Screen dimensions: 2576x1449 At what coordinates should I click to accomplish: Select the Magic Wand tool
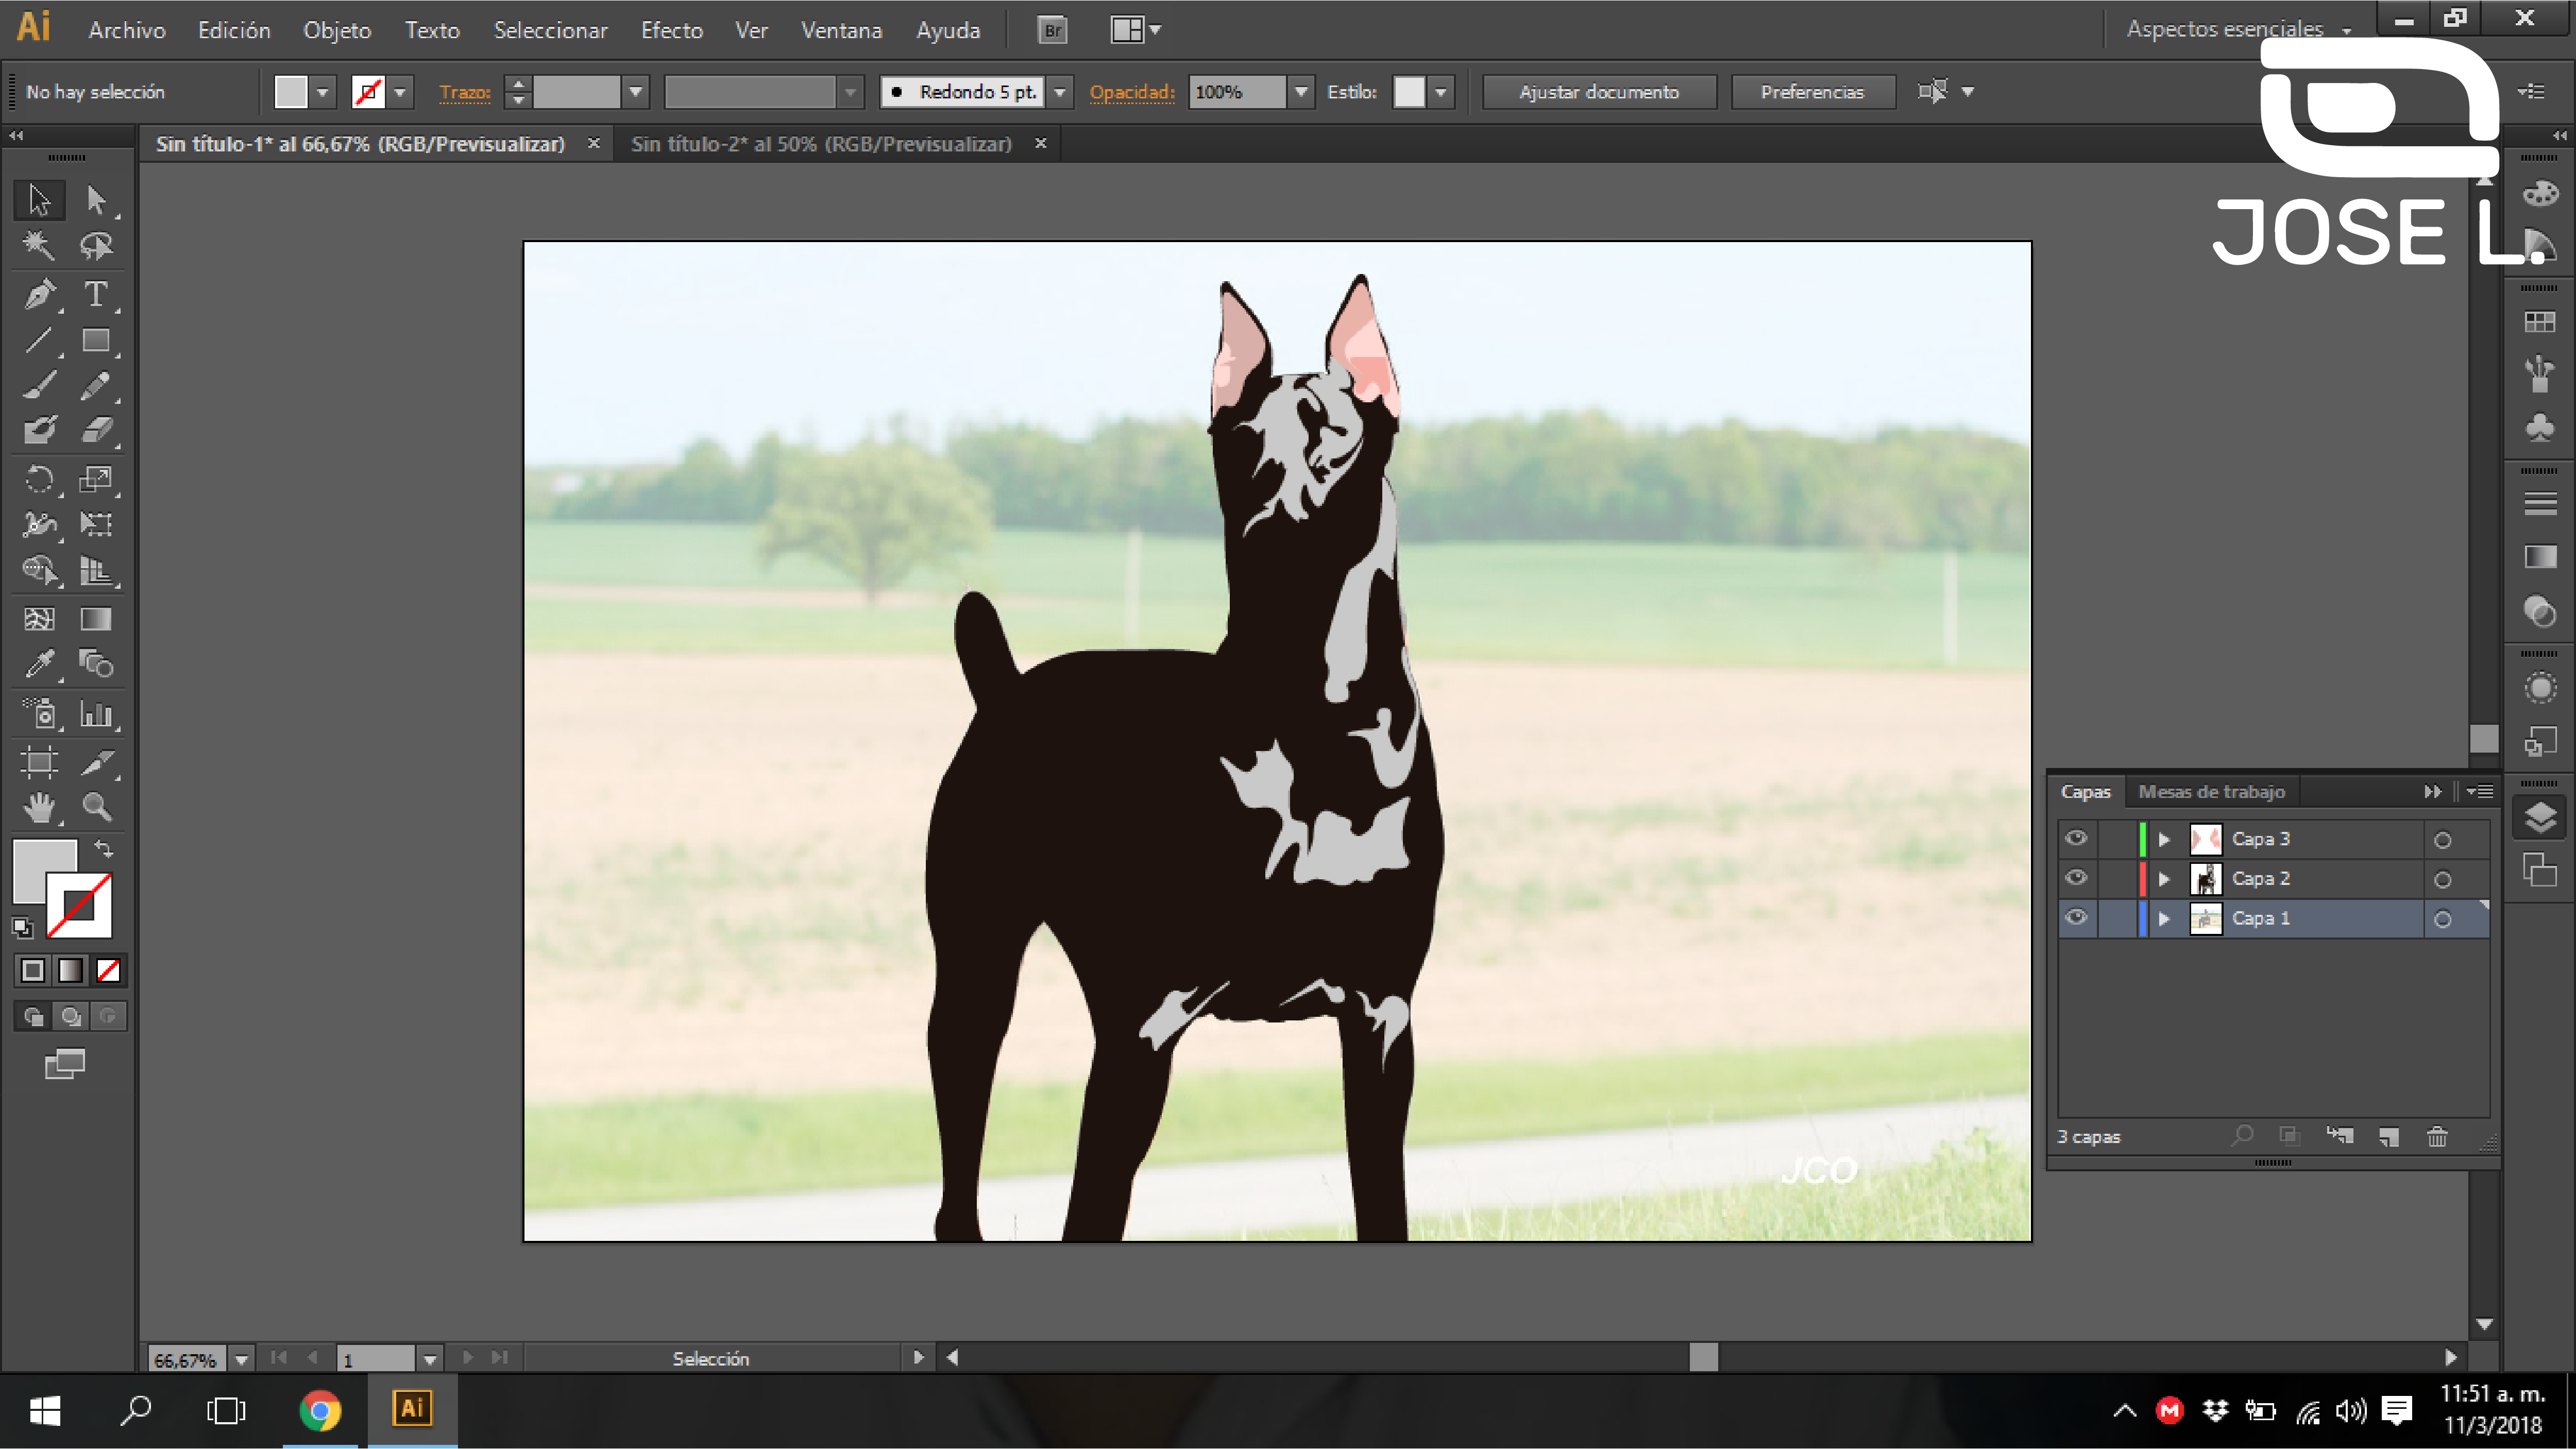pos(40,246)
